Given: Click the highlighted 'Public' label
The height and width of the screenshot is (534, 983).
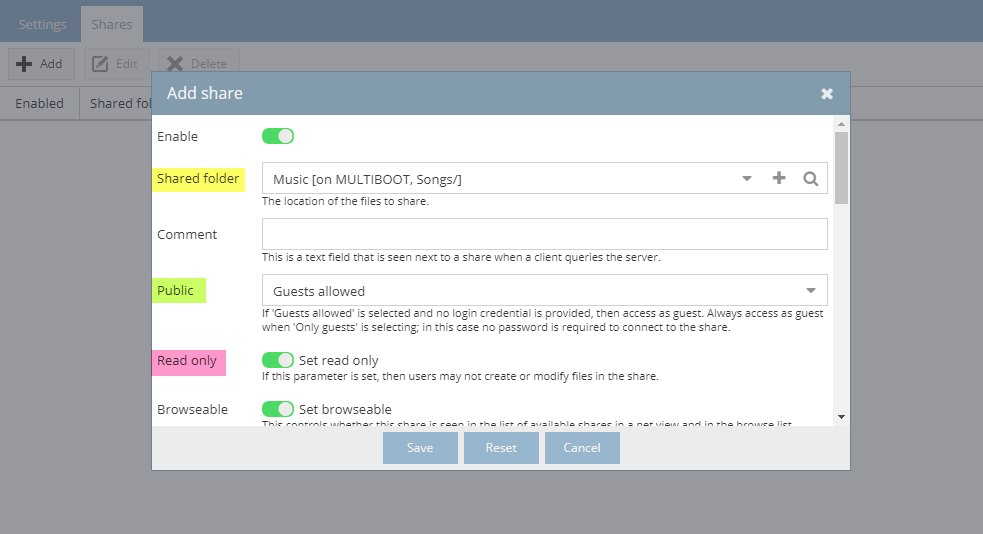Looking at the screenshot, I should tap(176, 290).
